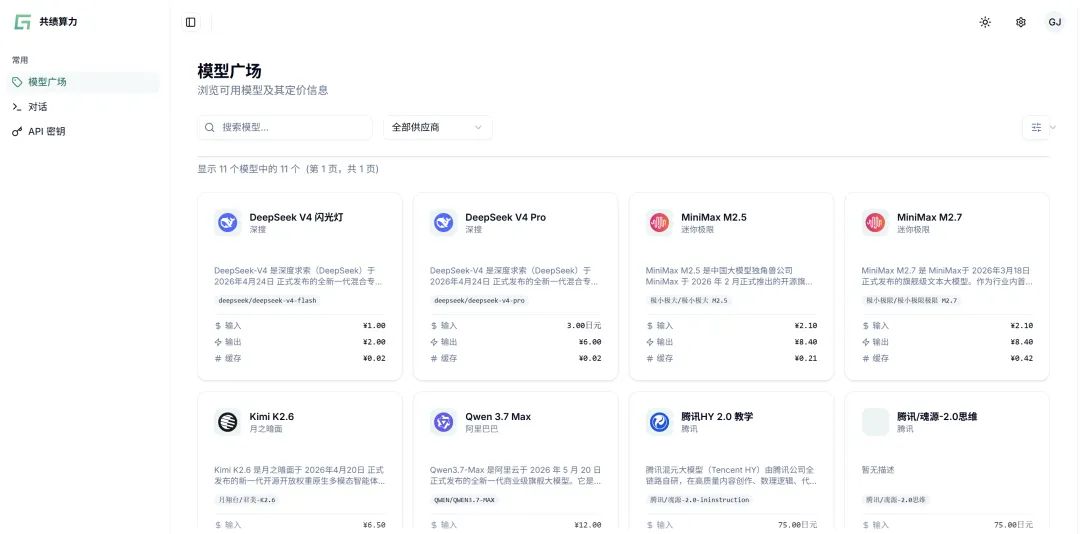Image resolution: width=1080 pixels, height=534 pixels.
Task: Open the GJ user avatar menu
Action: [x=1055, y=22]
